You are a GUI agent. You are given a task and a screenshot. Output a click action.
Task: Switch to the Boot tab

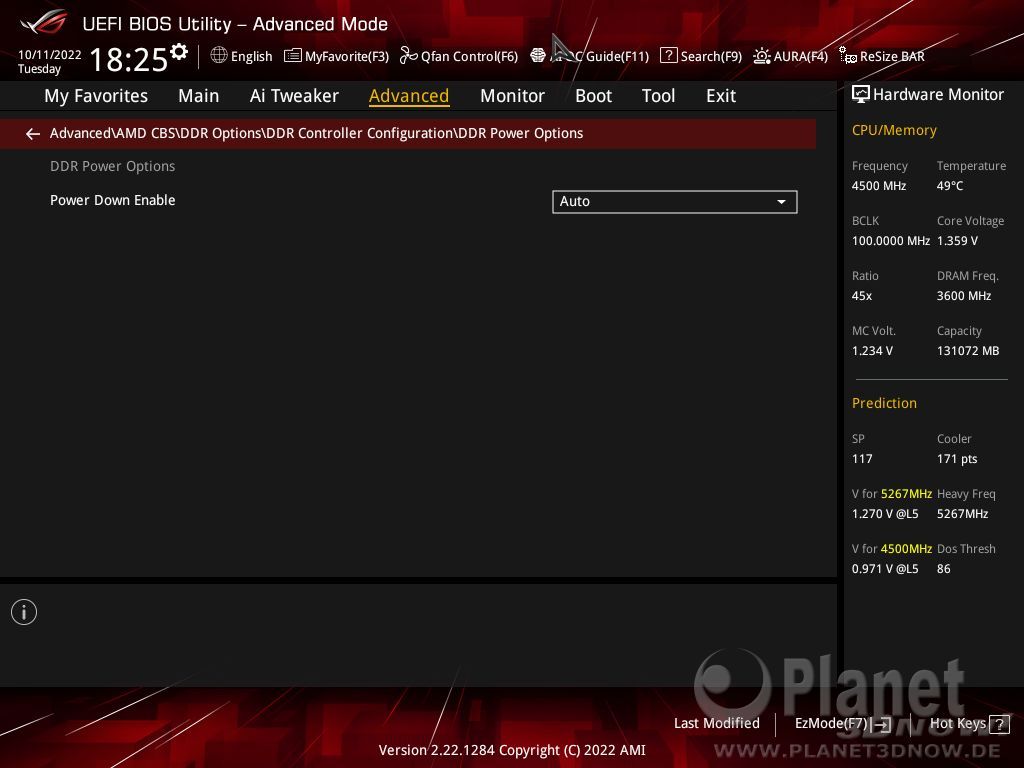tap(593, 96)
